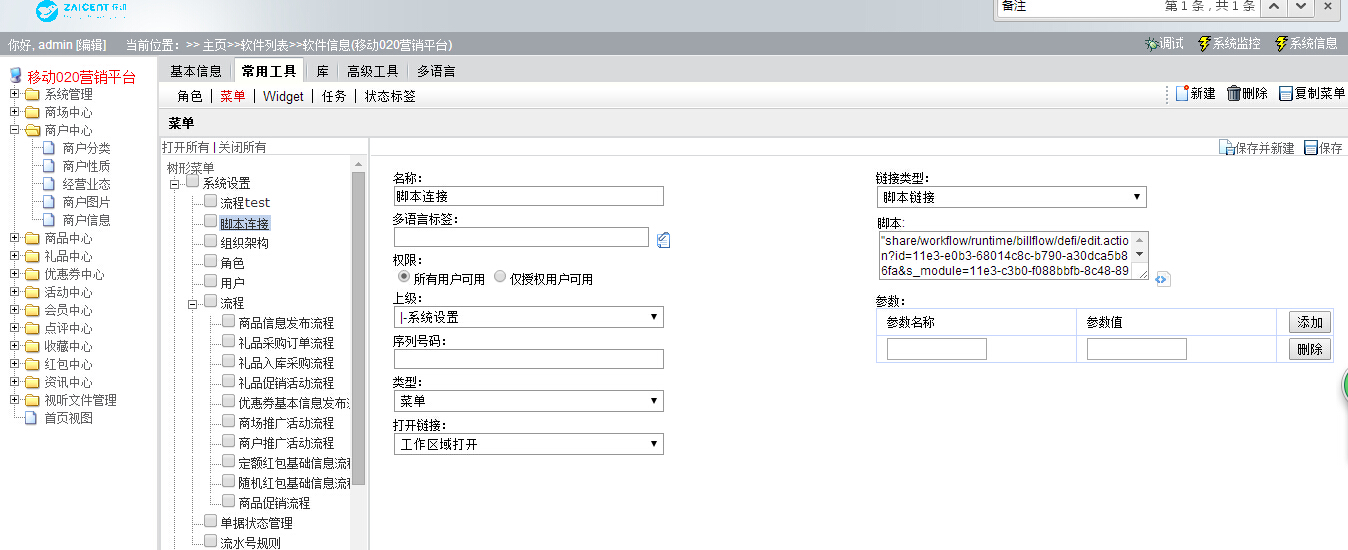Screen dimensions: 1348x550
Task: Open the 角色 sub-tab
Action: (190, 96)
